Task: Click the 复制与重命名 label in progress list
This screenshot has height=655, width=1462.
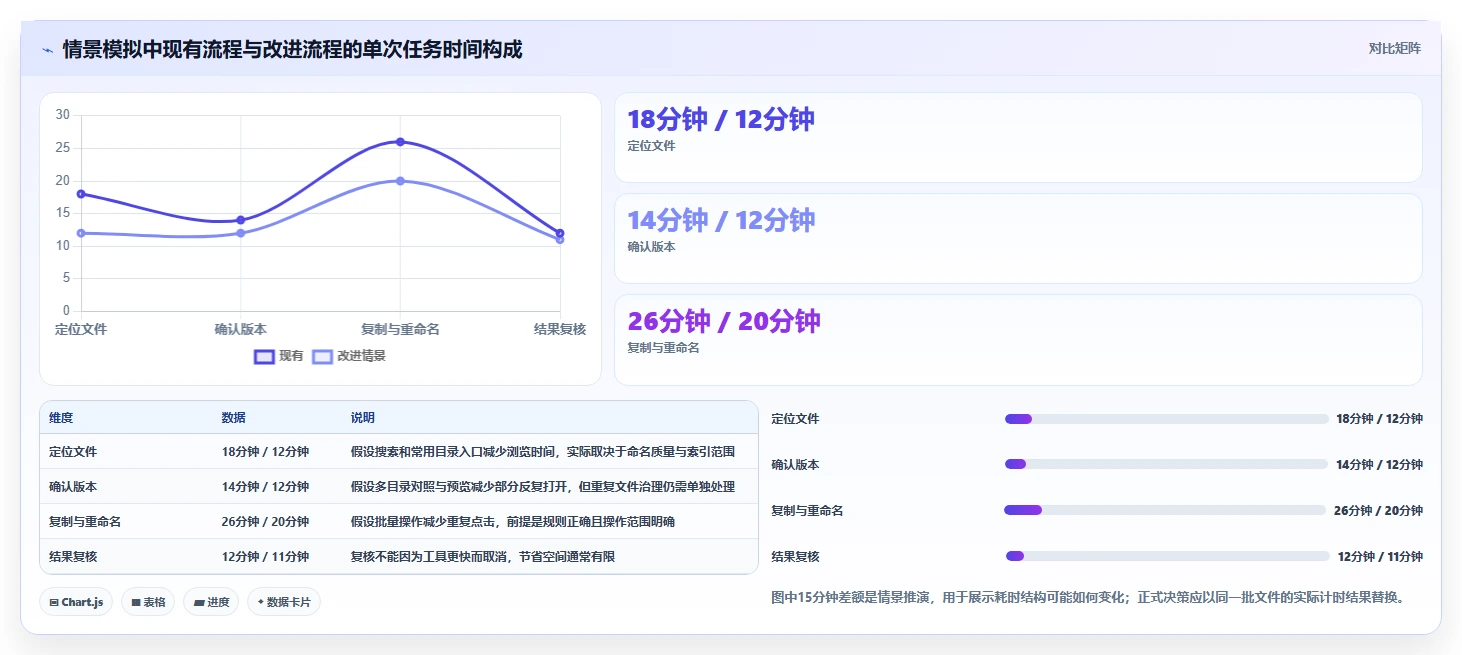Action: pos(807,511)
